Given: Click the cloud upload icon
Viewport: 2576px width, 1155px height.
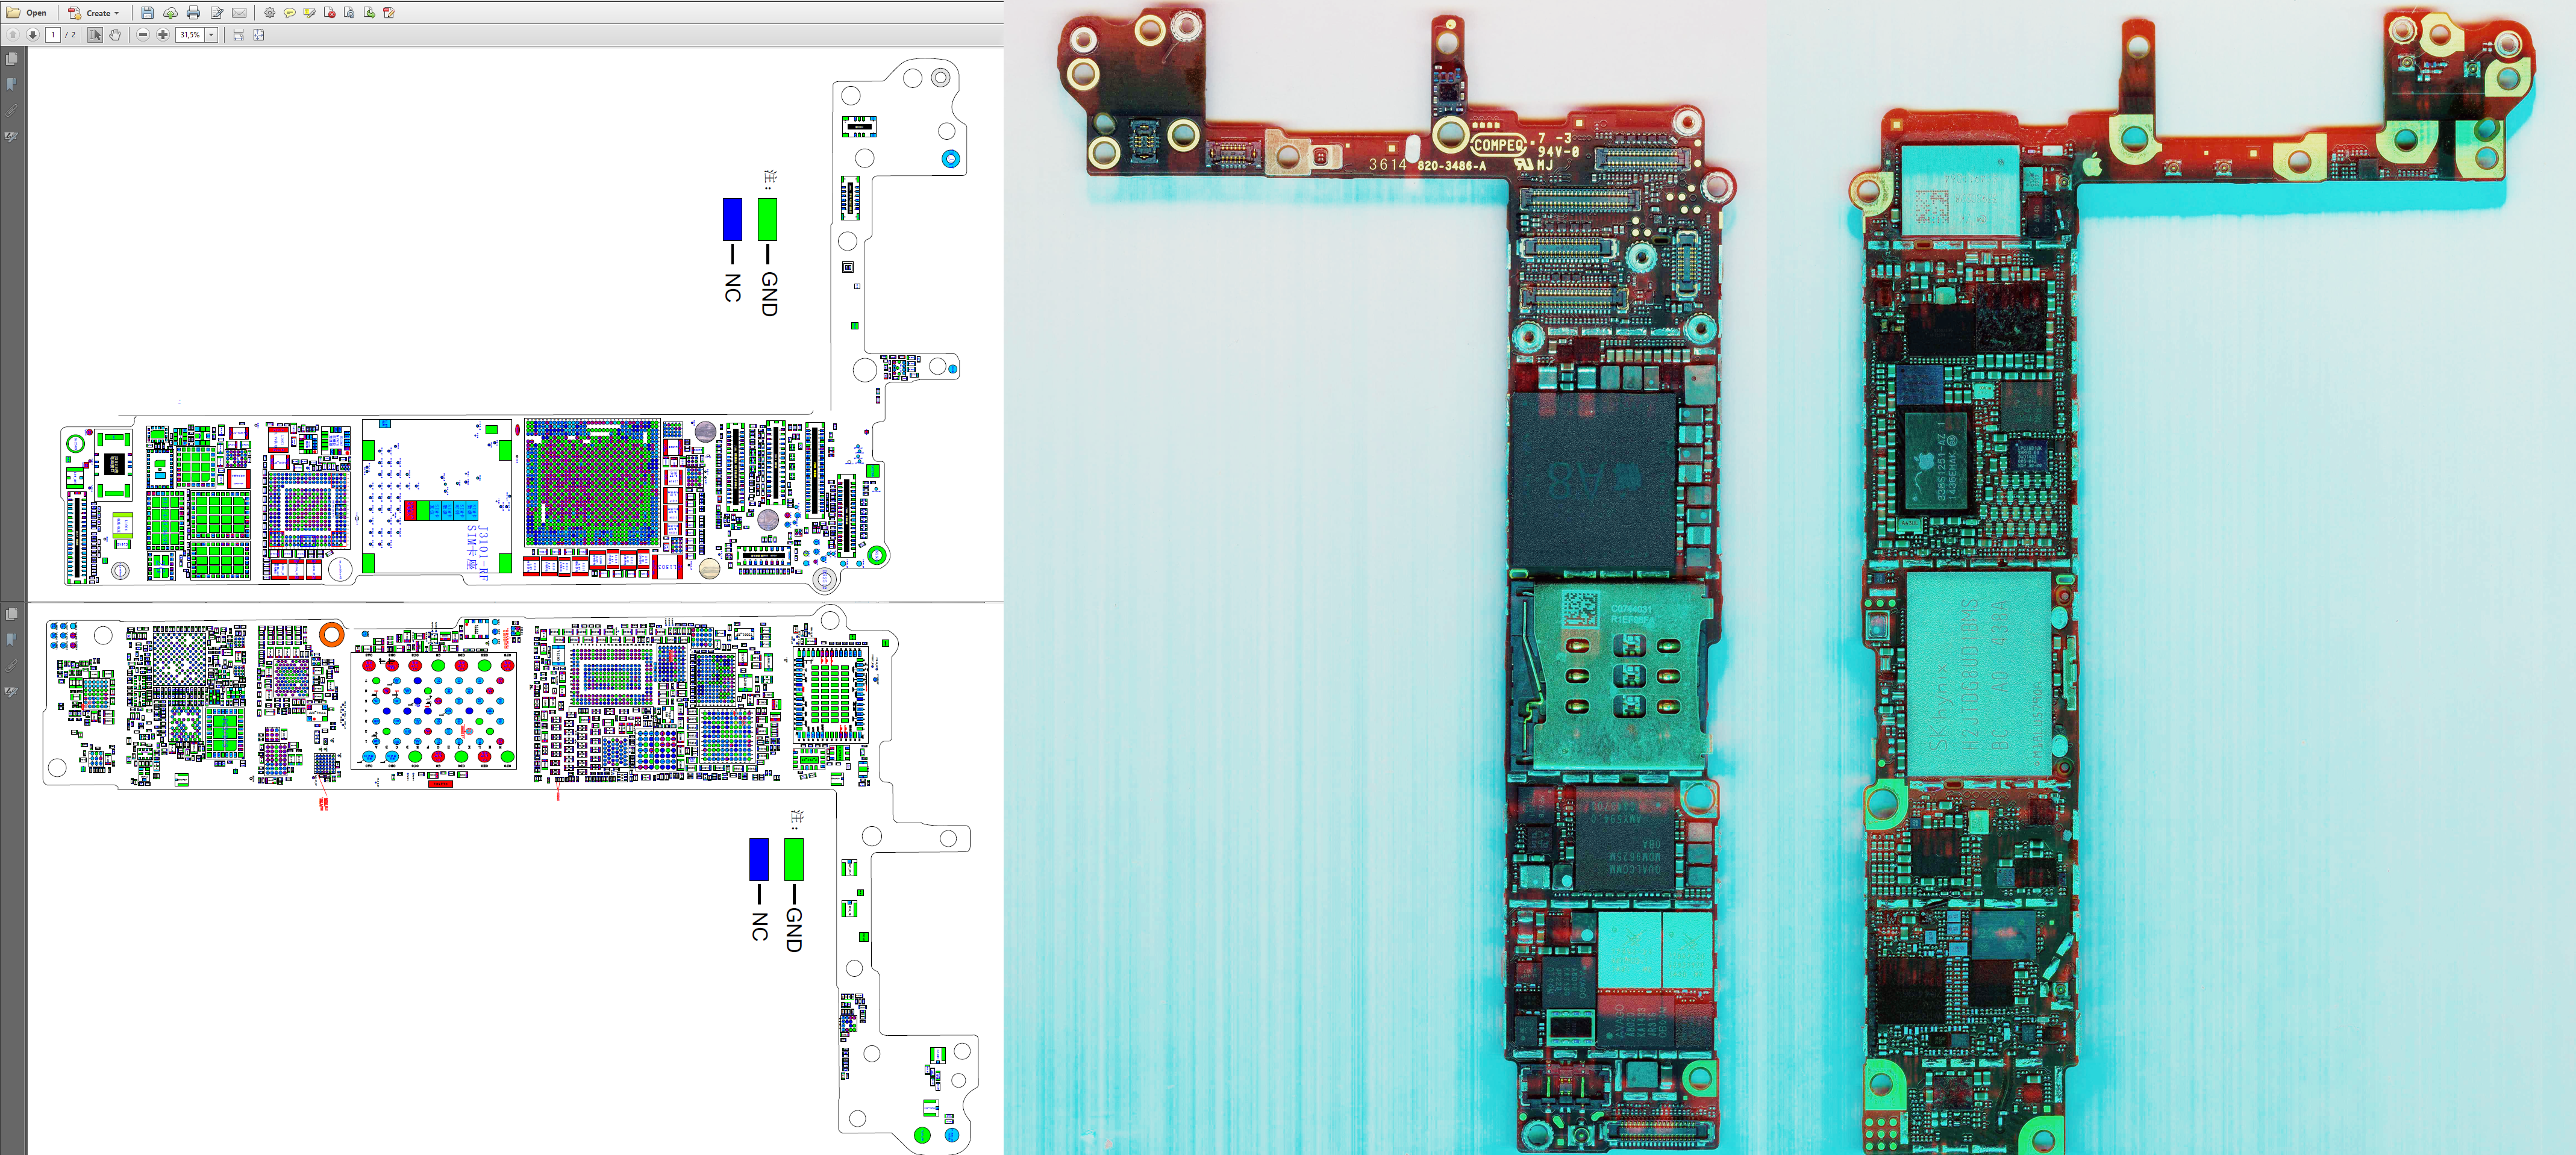Looking at the screenshot, I should (x=170, y=13).
